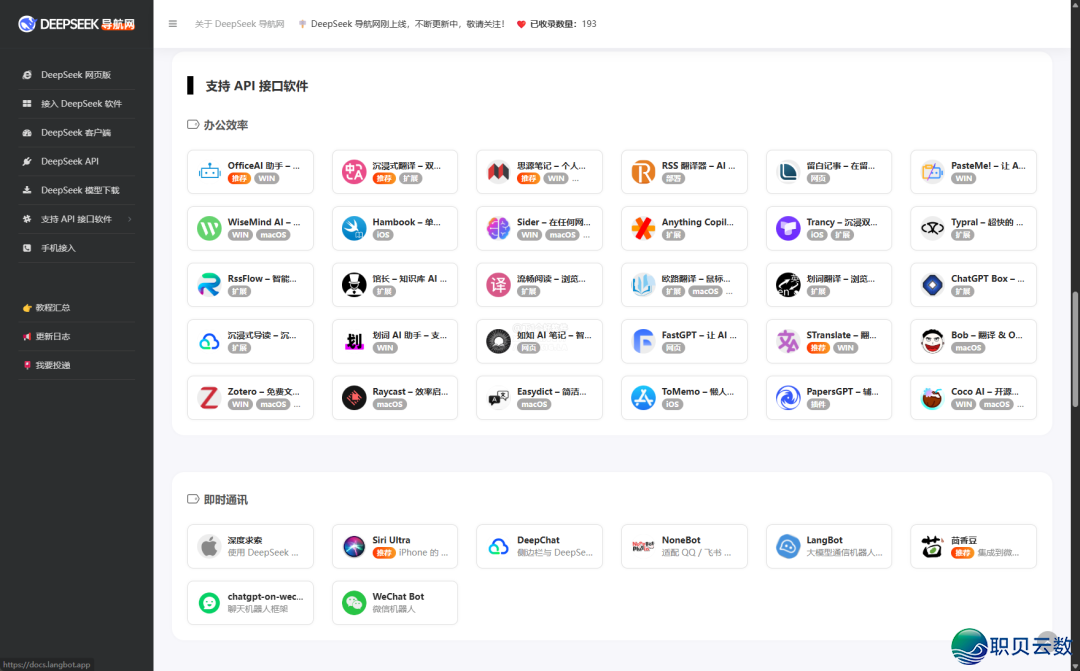Click the Bob clown face icon
This screenshot has width=1080, height=671.
pyautogui.click(x=933, y=341)
